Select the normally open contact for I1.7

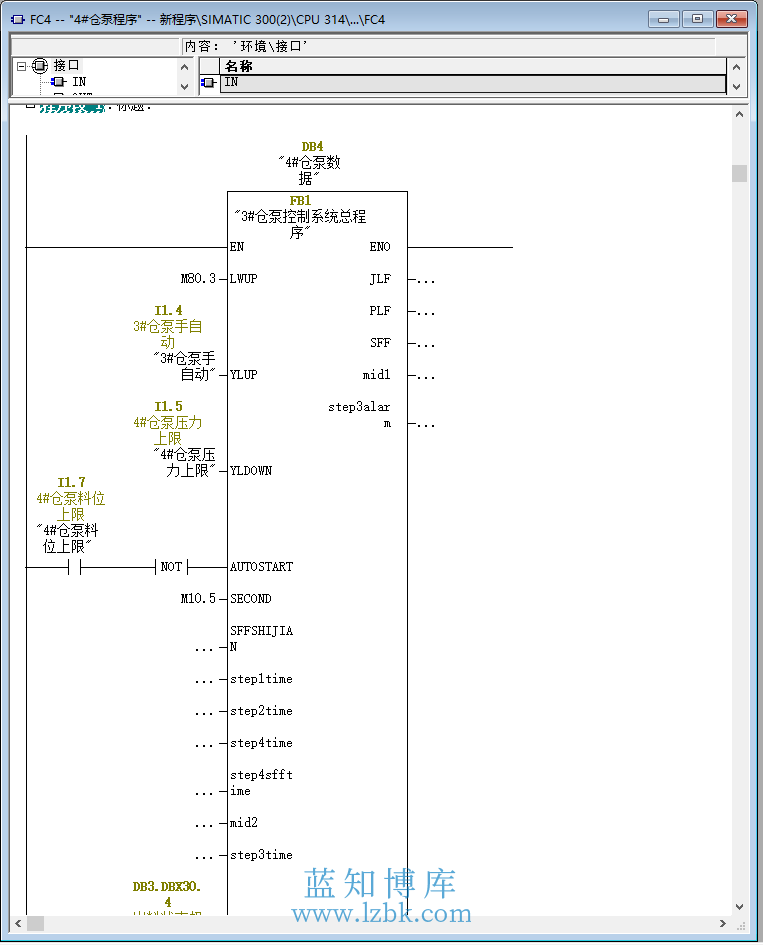pos(74,567)
